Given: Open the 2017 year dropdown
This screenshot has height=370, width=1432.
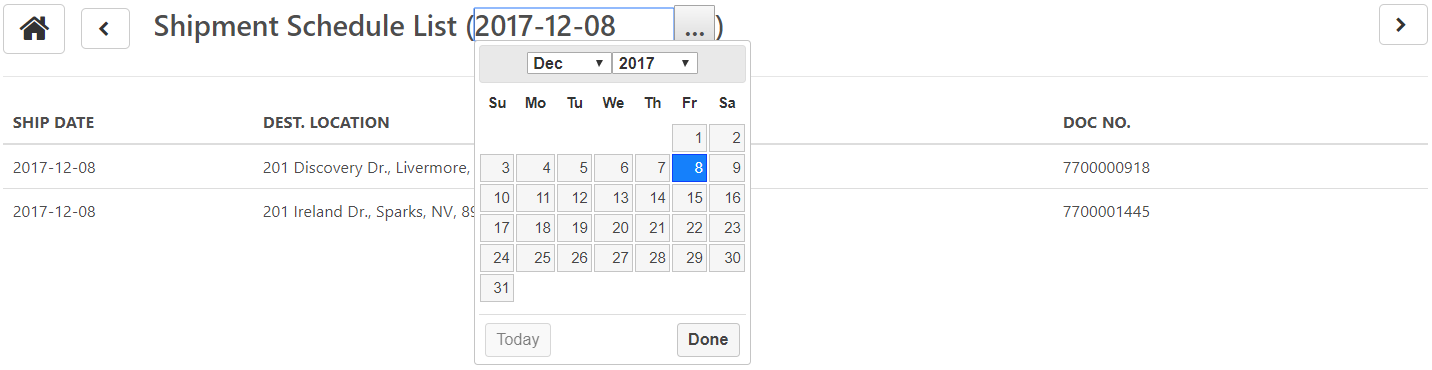Looking at the screenshot, I should [655, 63].
